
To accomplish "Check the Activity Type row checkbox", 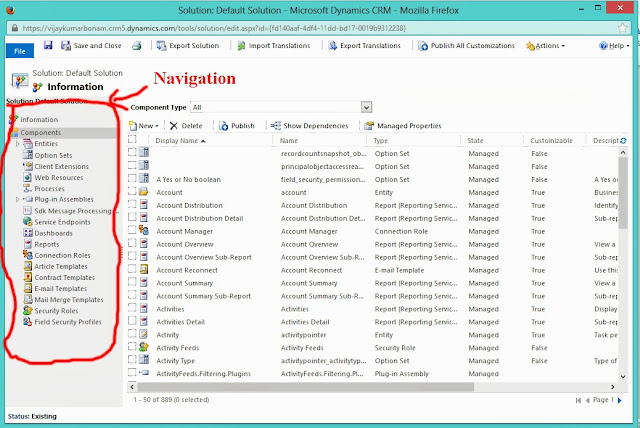I will (132, 359).
